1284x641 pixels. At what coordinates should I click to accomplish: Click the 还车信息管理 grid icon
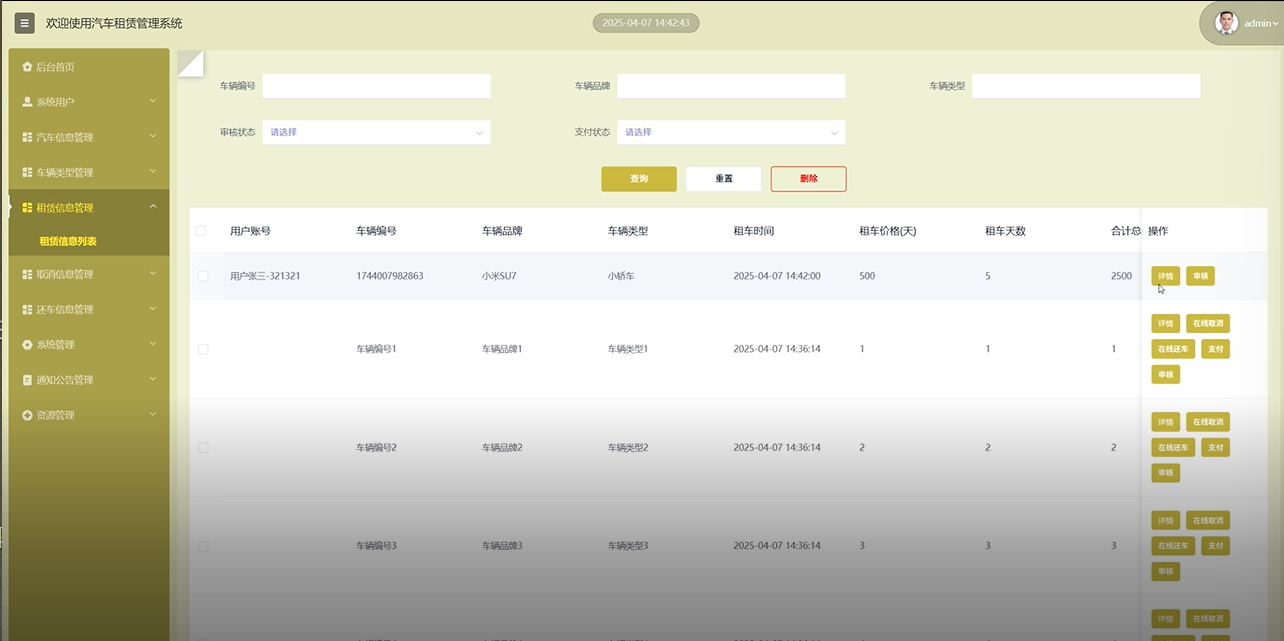pyautogui.click(x=27, y=309)
